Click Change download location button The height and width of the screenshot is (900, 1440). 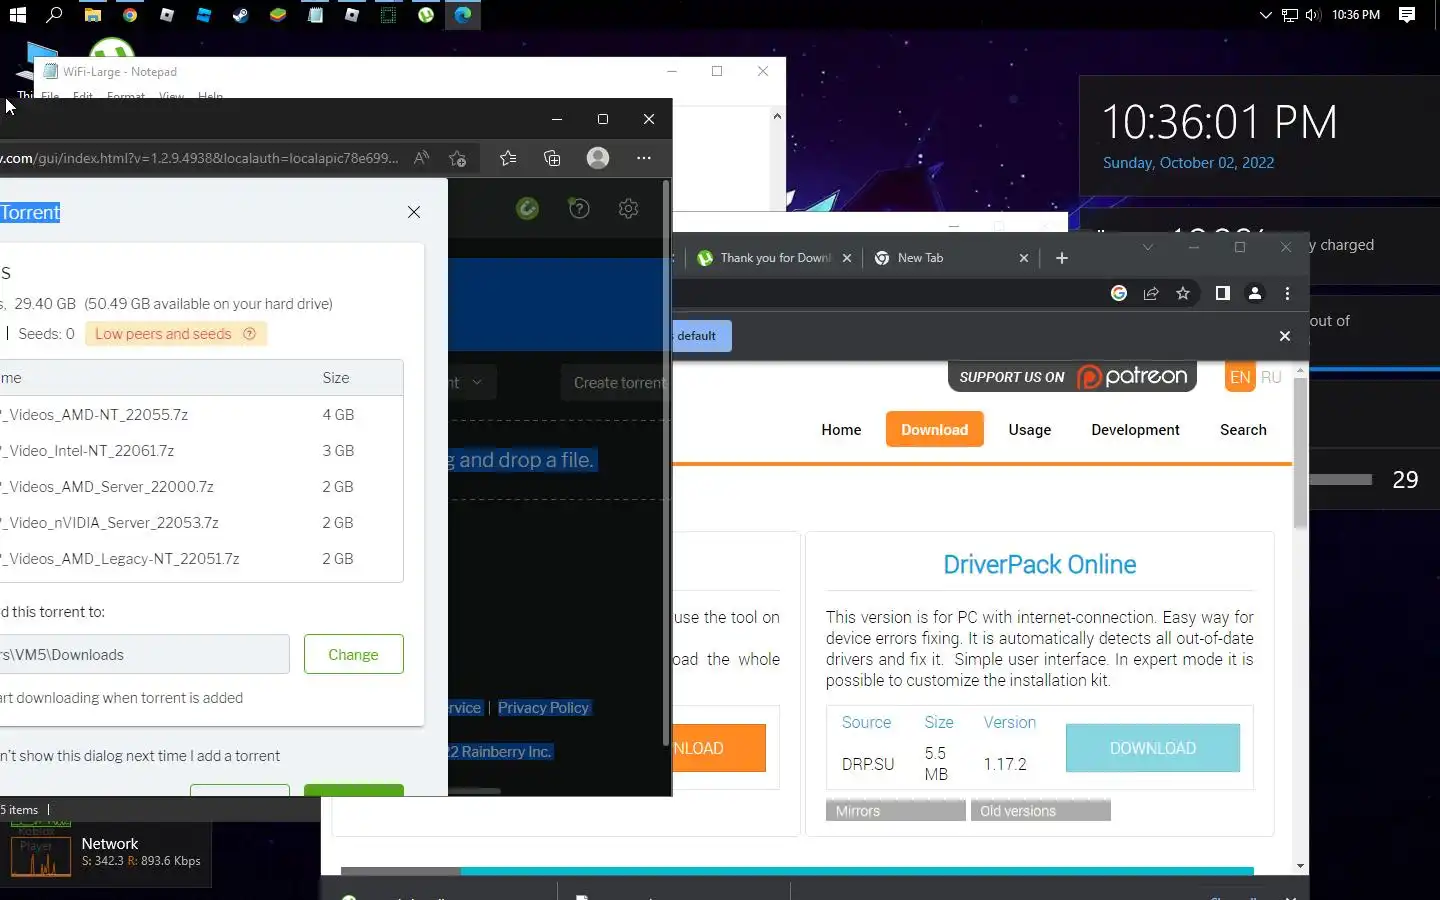353,654
